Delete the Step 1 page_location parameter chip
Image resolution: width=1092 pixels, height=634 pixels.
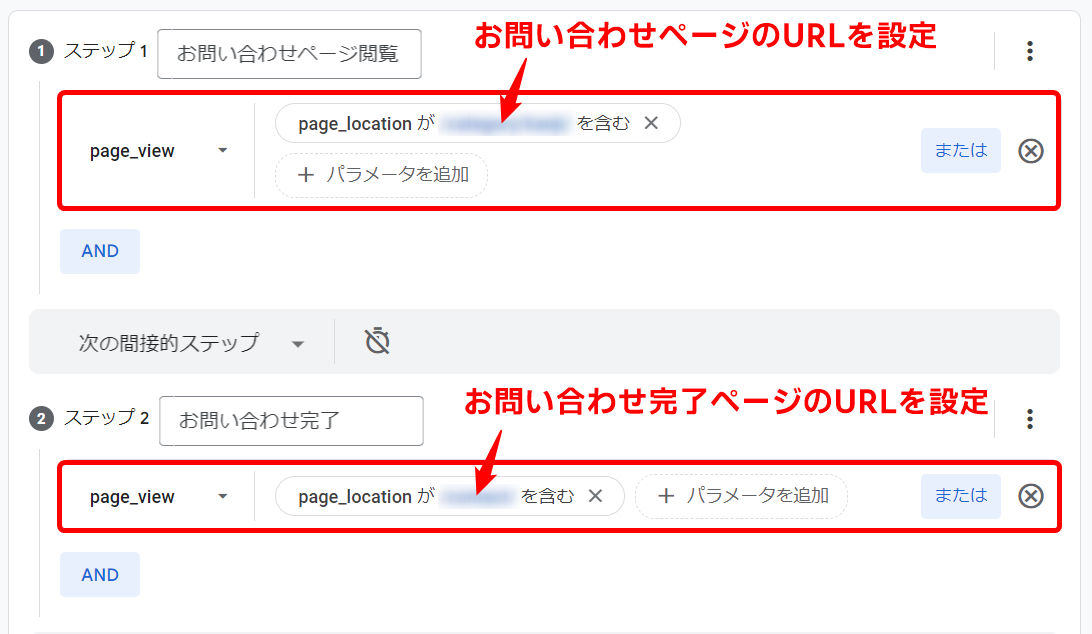[x=651, y=124]
